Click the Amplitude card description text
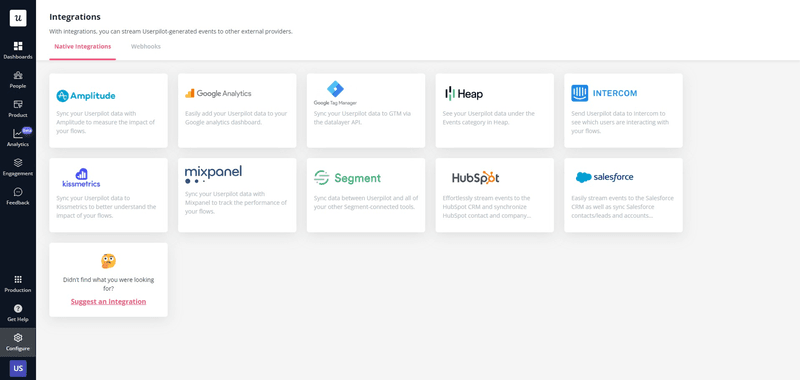The image size is (800, 380). point(106,122)
